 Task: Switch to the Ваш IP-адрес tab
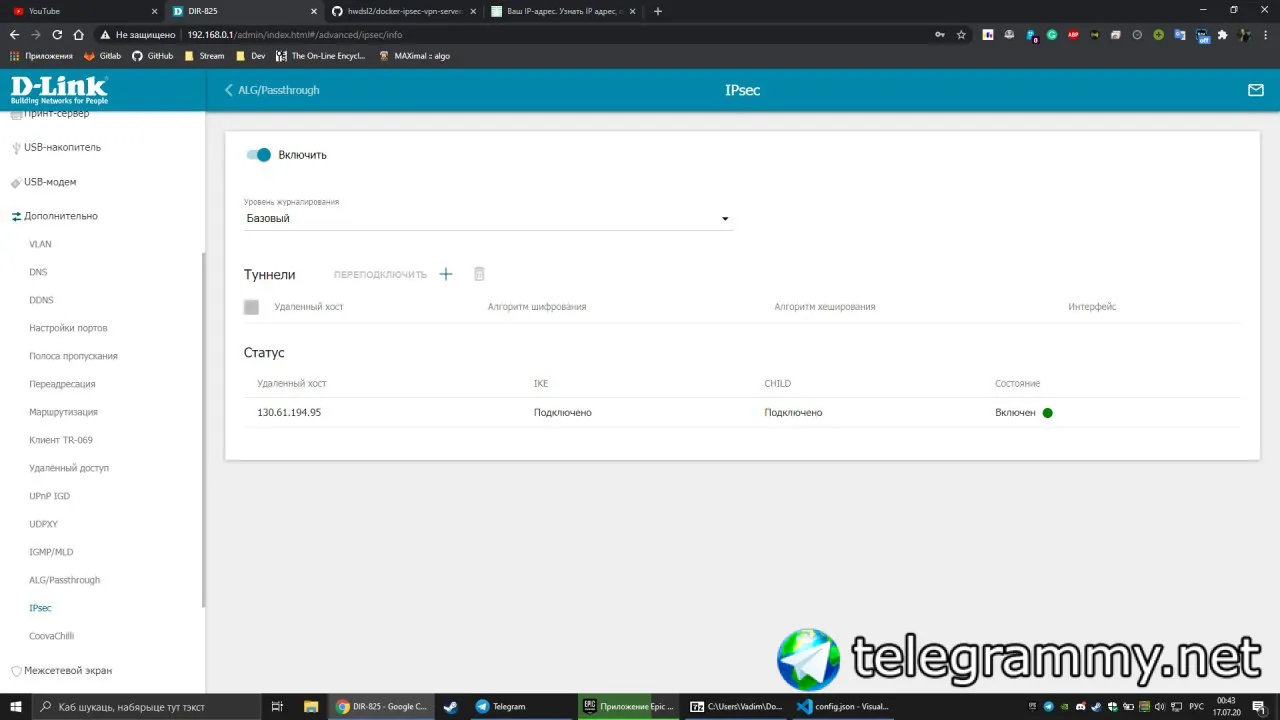click(563, 11)
